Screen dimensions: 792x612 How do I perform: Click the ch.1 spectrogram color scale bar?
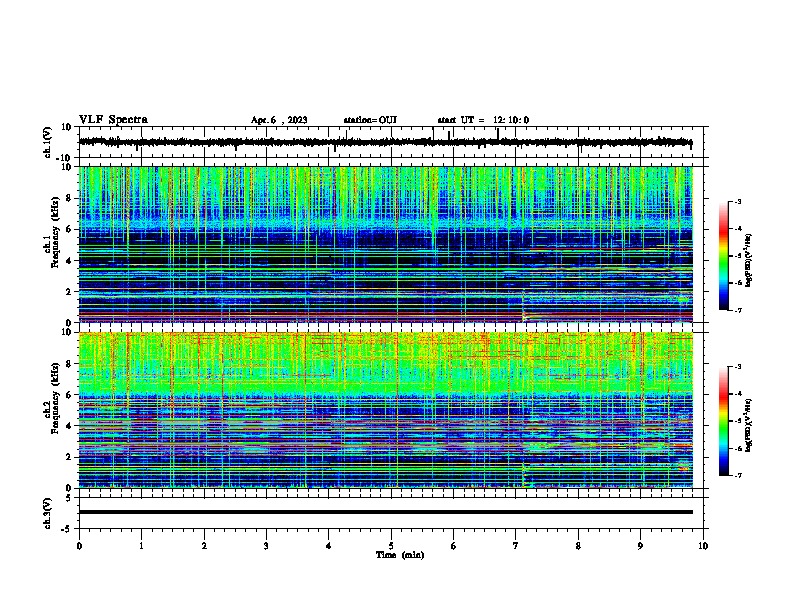(724, 256)
